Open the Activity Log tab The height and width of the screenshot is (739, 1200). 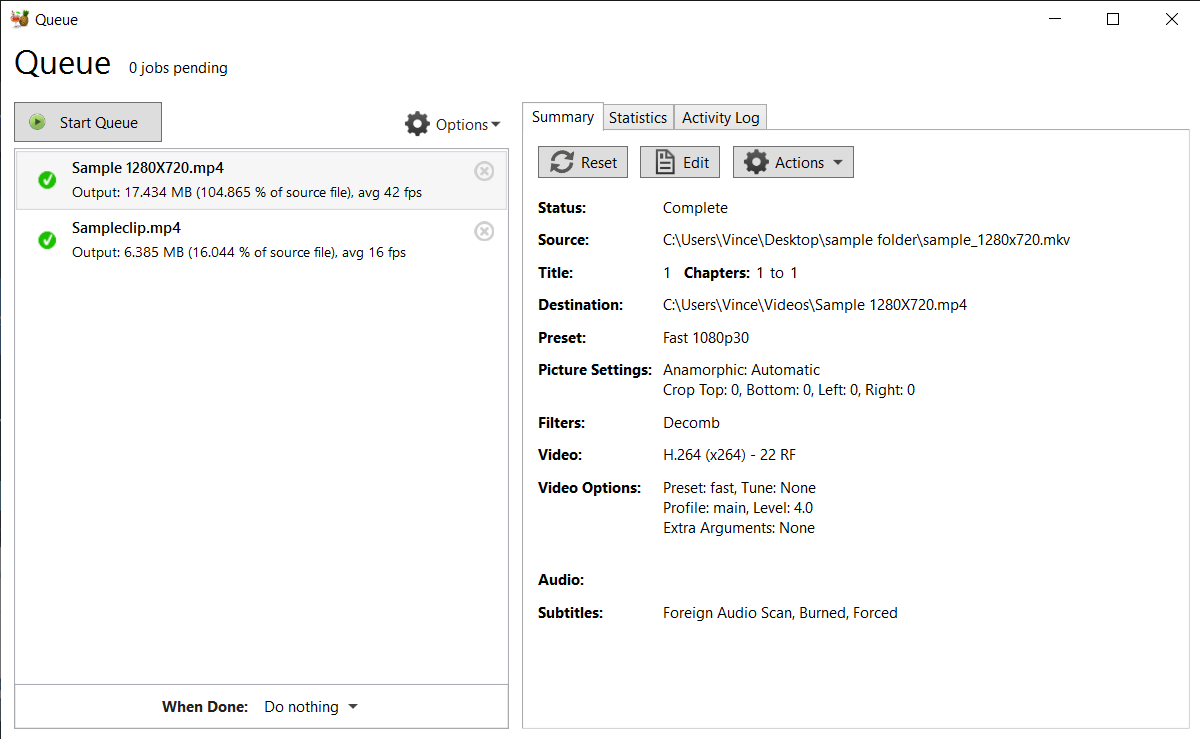[x=719, y=117]
